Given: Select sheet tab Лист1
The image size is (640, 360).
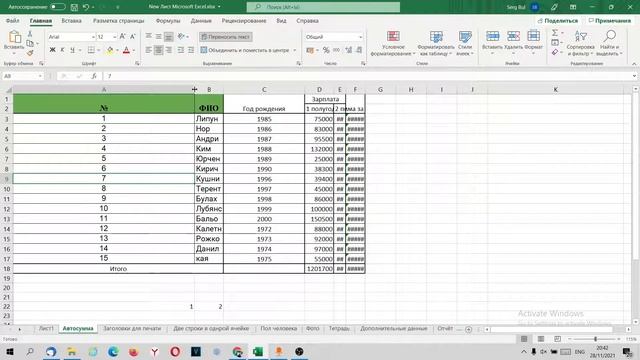Looking at the screenshot, I should (46, 329).
